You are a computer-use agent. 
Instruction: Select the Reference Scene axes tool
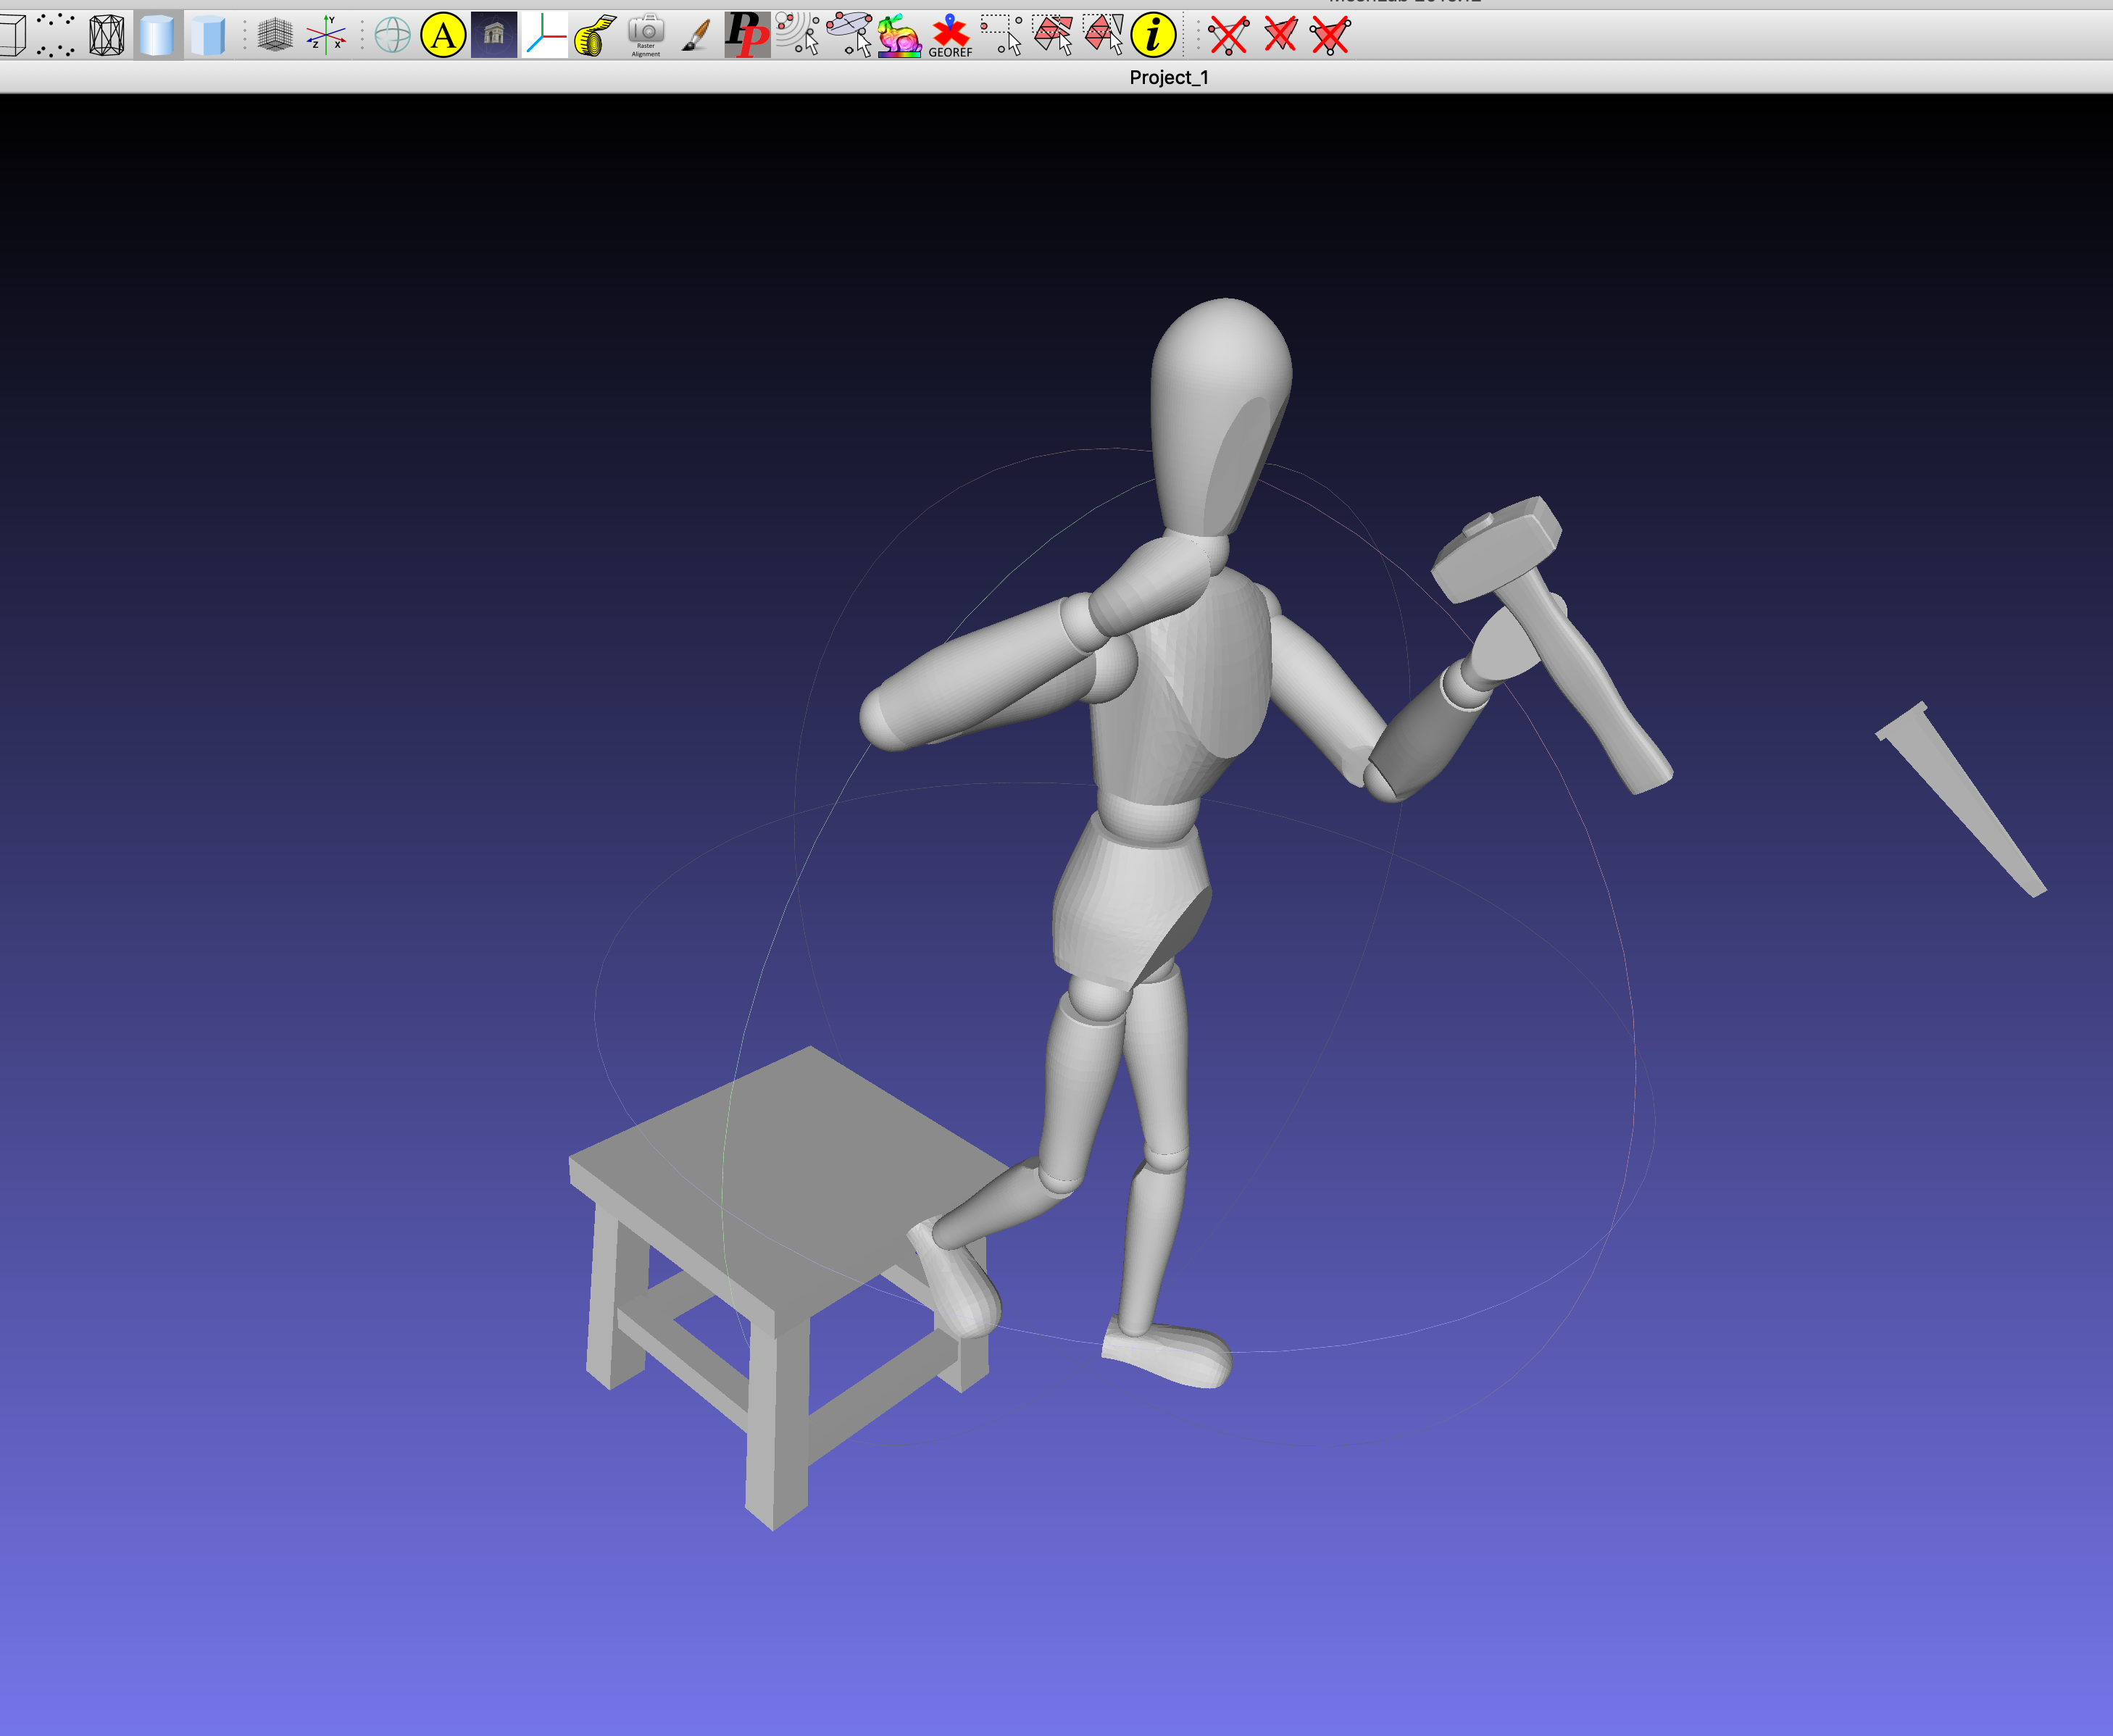click(545, 35)
